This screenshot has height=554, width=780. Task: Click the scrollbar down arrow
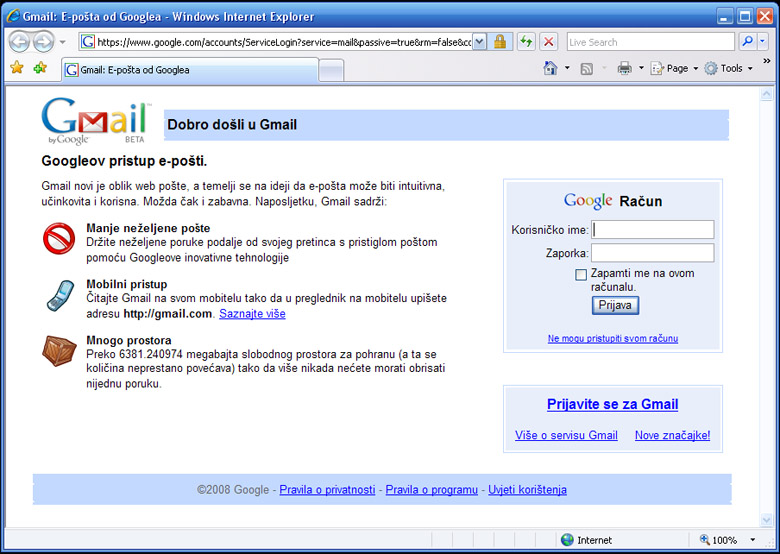(x=766, y=520)
